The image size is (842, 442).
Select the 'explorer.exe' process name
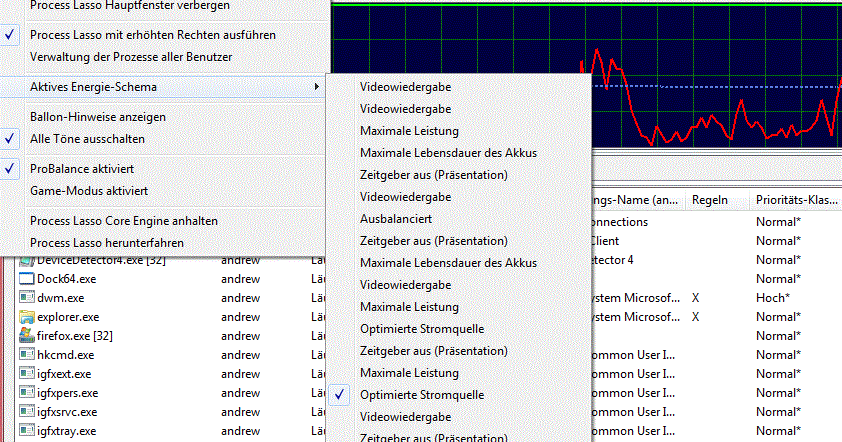point(68,317)
